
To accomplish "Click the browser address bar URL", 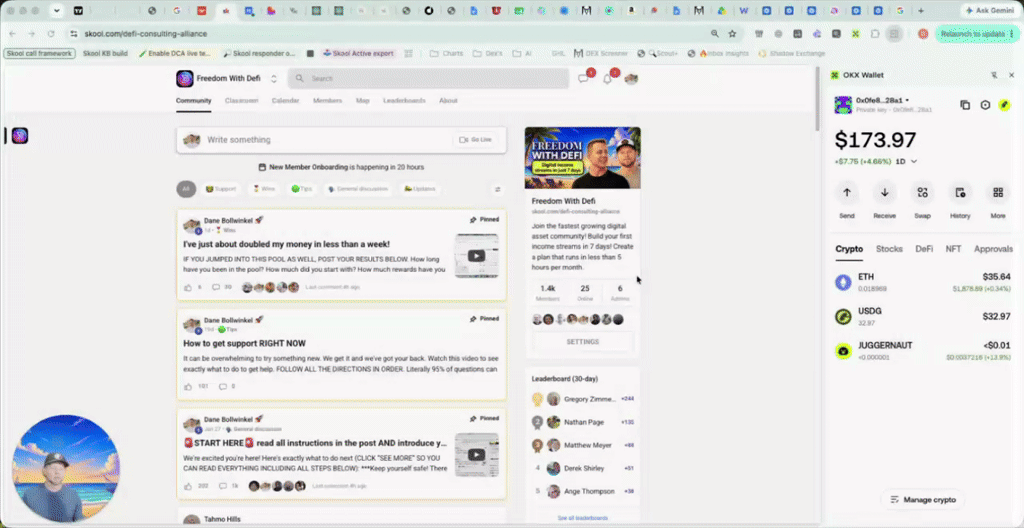I will click(146, 33).
